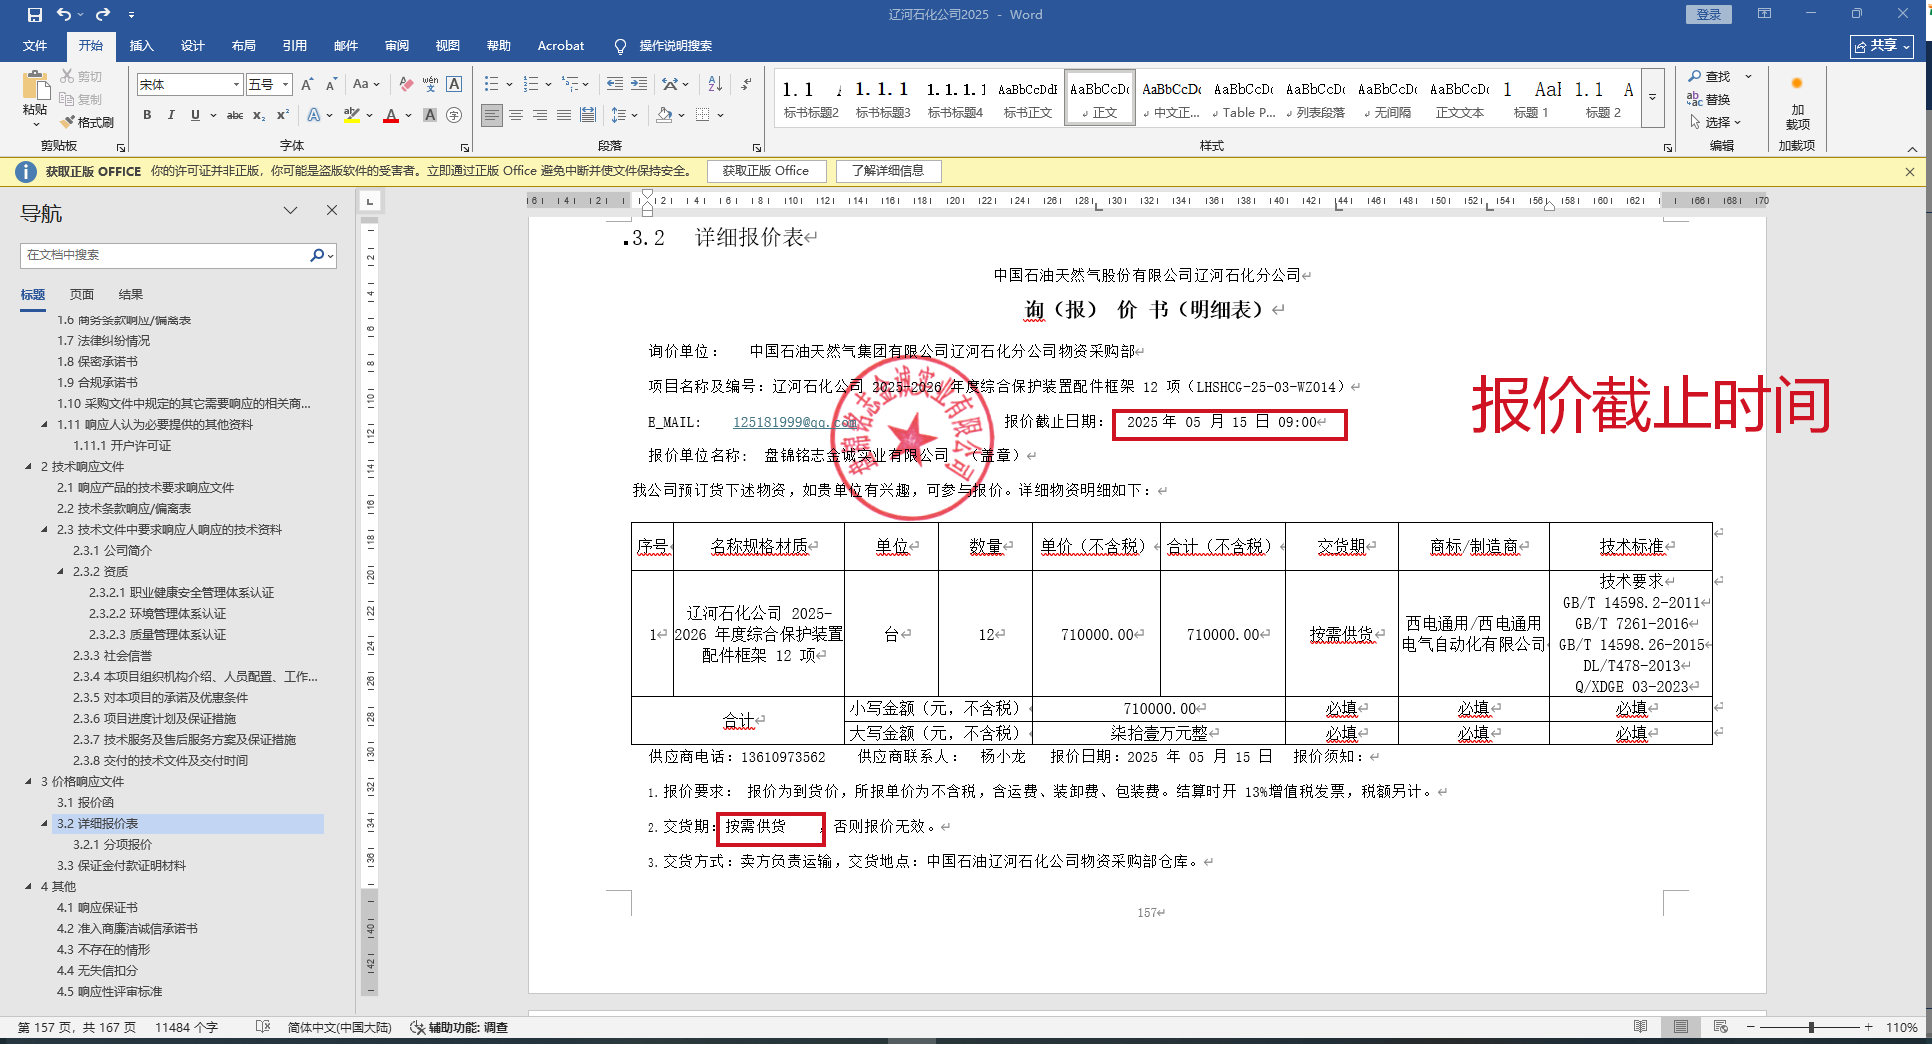Click the search magnifier in navigation pane
This screenshot has height=1044, width=1932.
(317, 255)
